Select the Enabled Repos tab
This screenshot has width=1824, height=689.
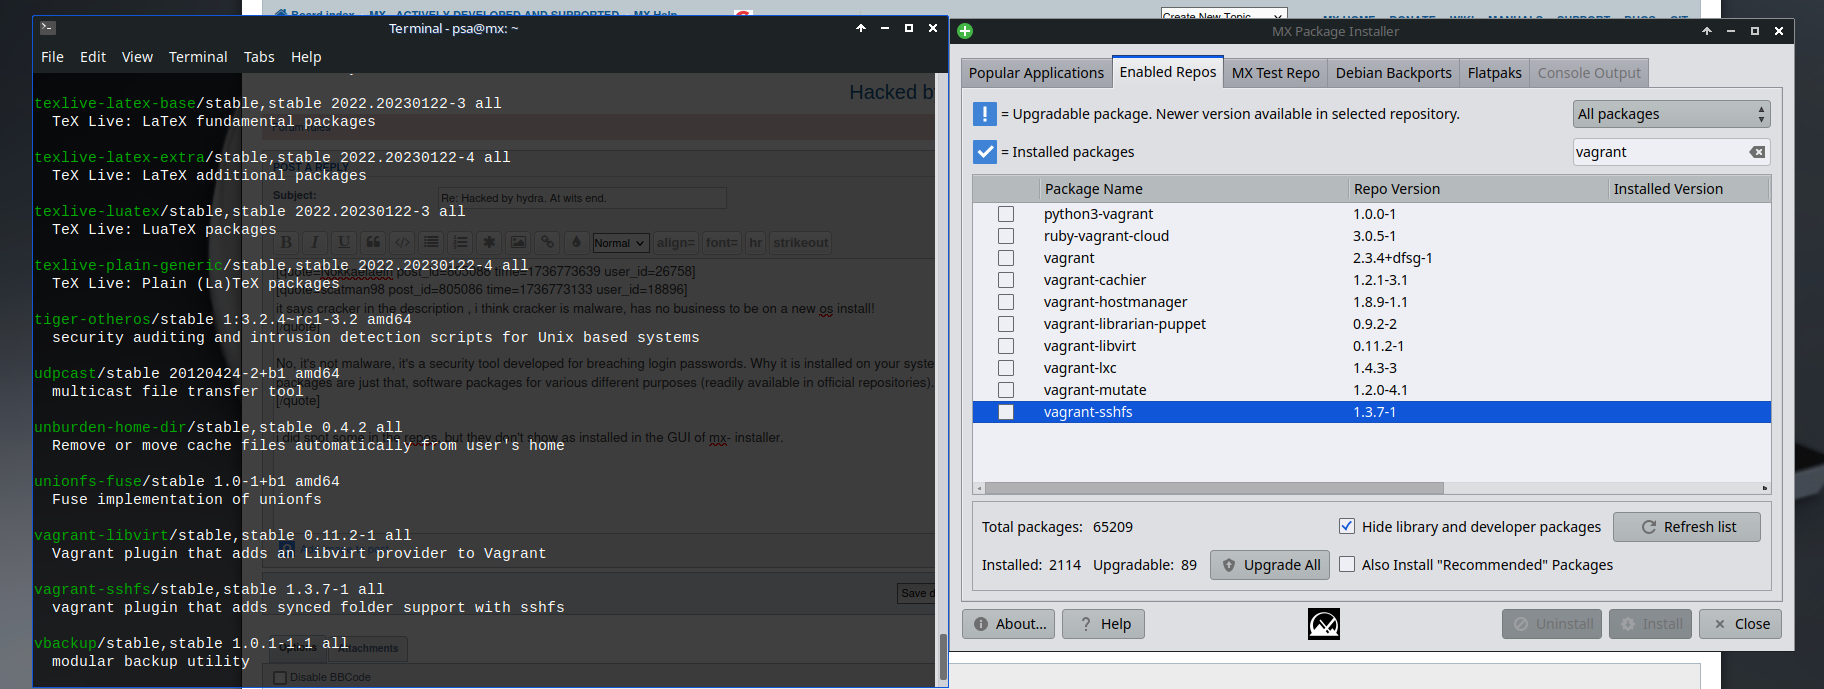[1168, 72]
